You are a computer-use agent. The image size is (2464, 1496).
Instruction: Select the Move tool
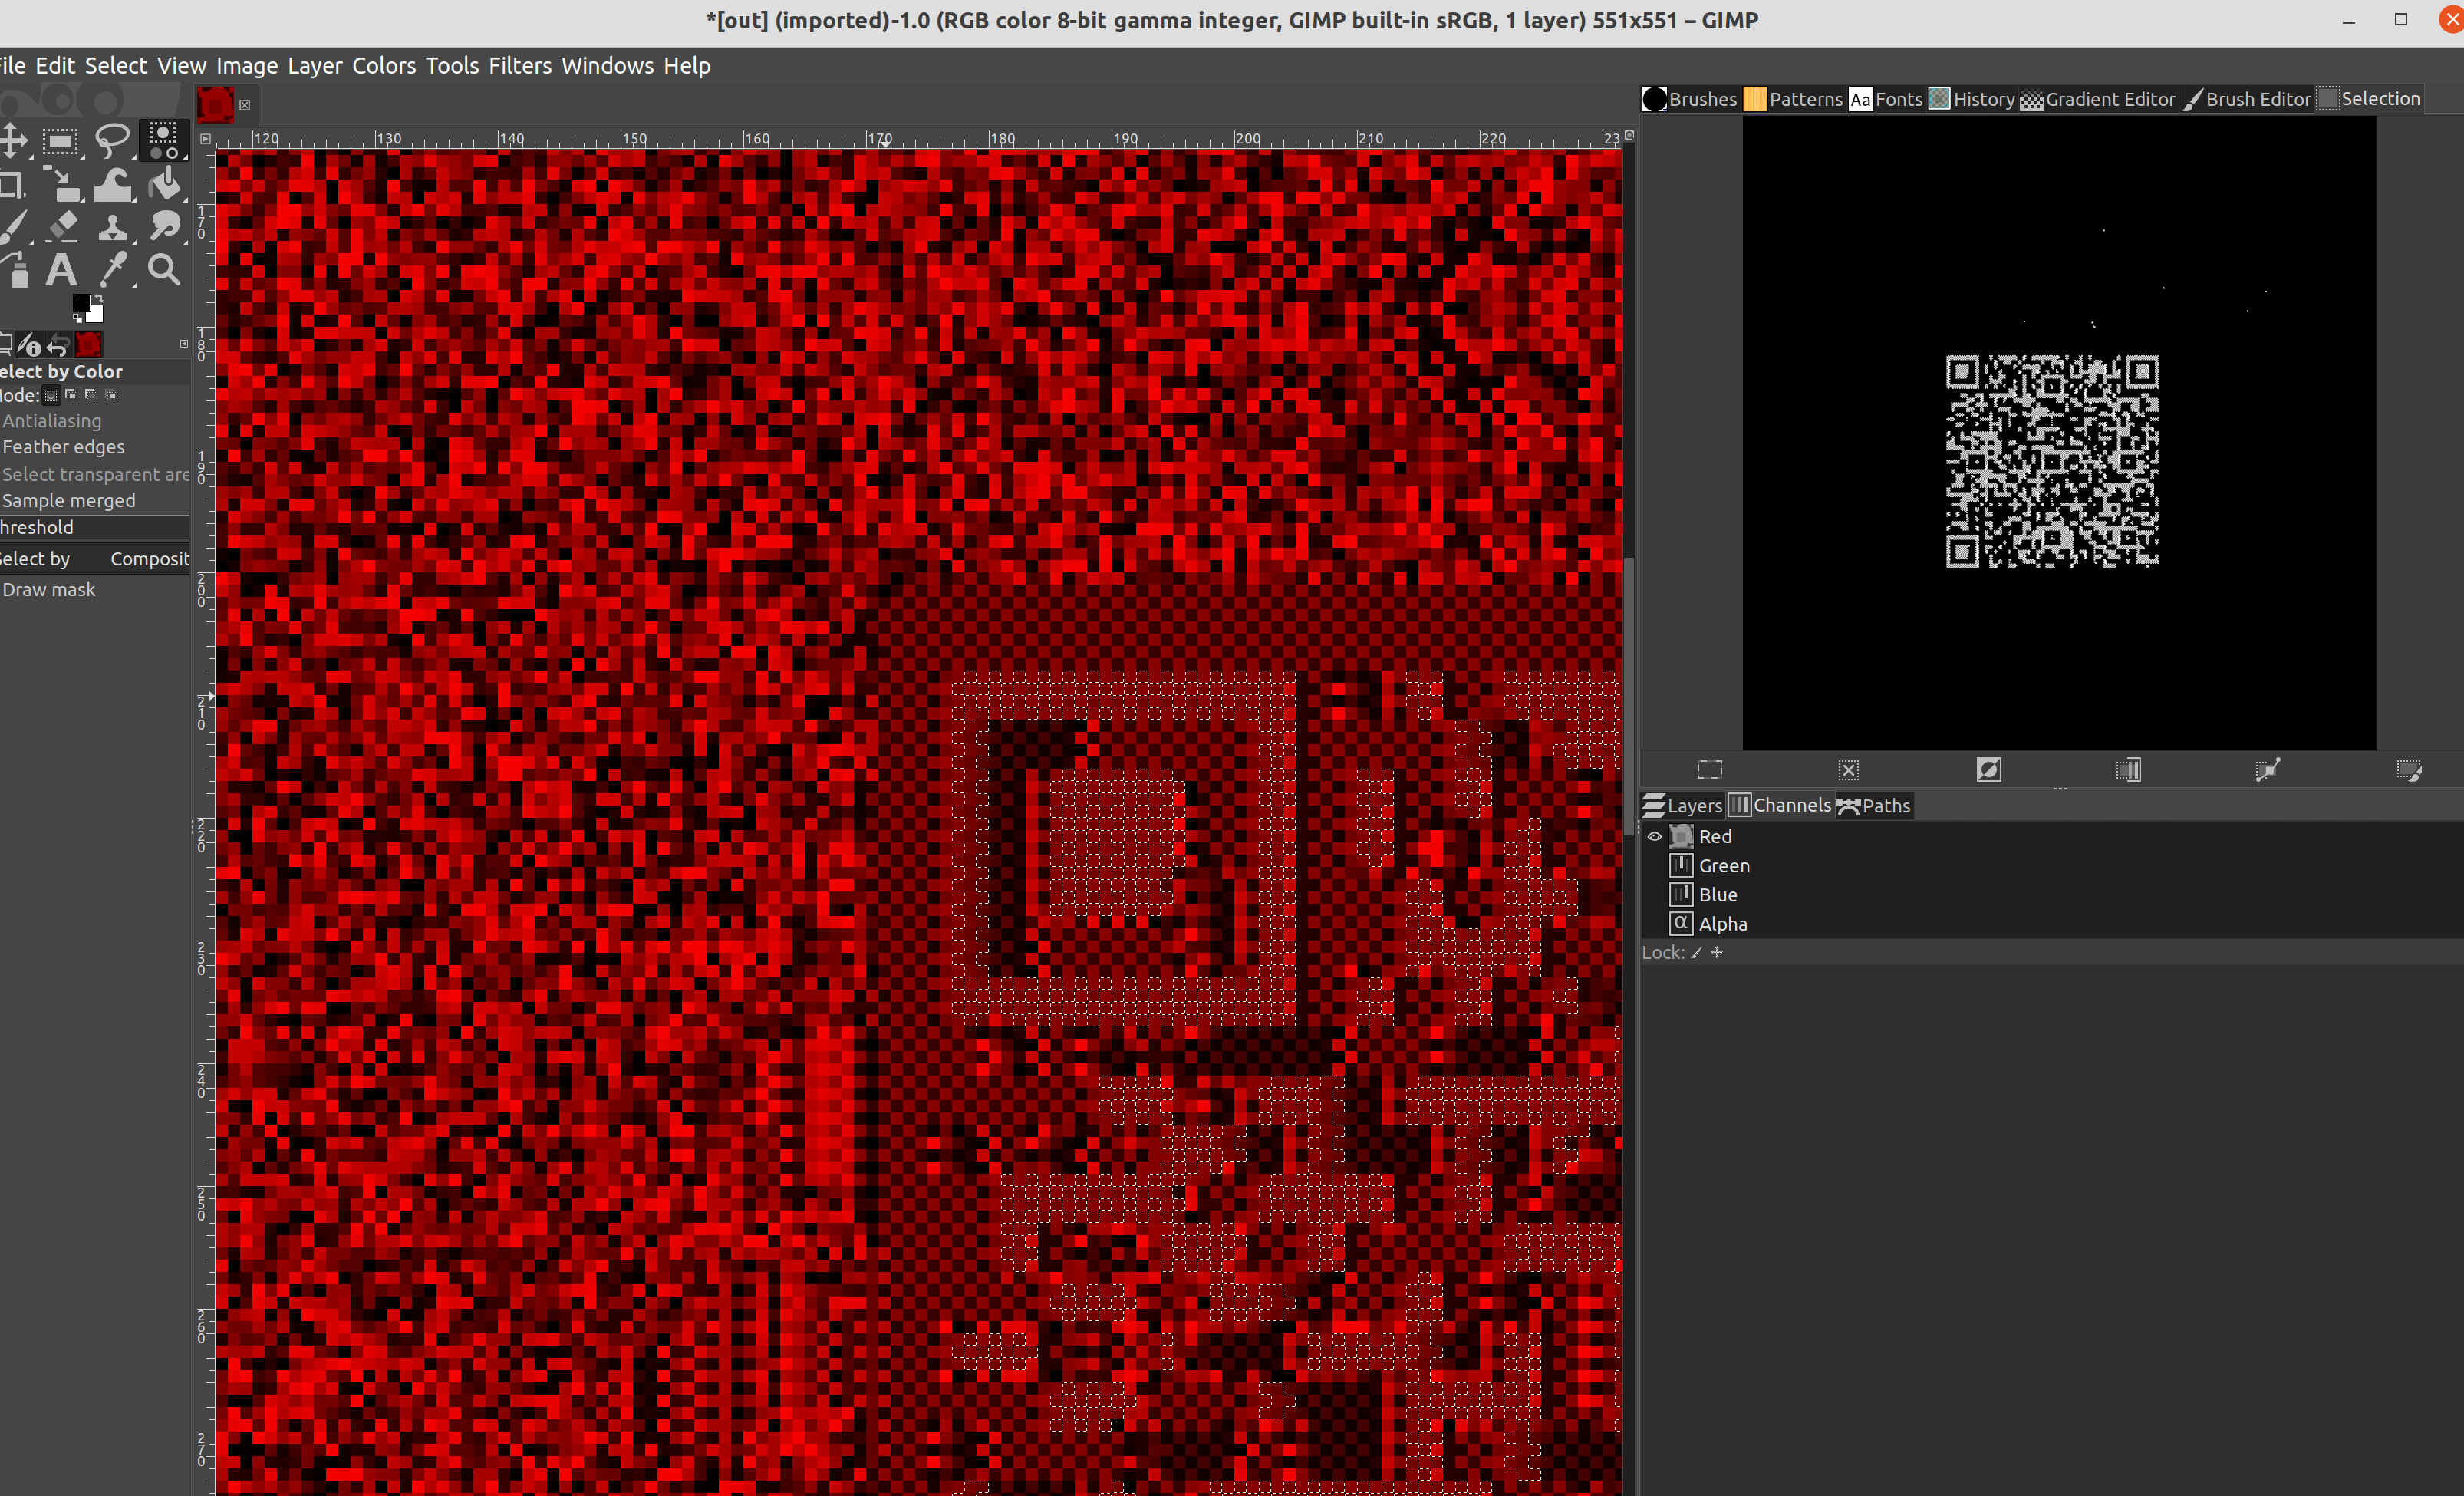click(14, 140)
